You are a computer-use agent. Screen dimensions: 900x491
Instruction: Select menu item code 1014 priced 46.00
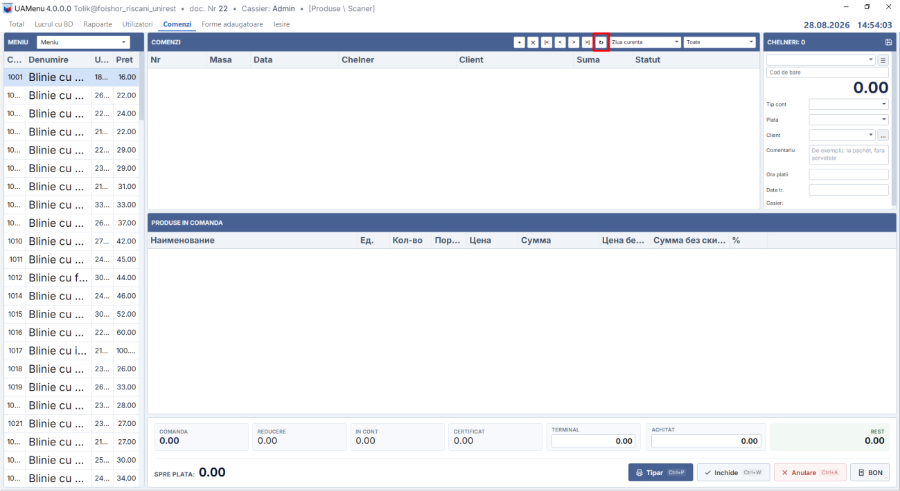72,296
